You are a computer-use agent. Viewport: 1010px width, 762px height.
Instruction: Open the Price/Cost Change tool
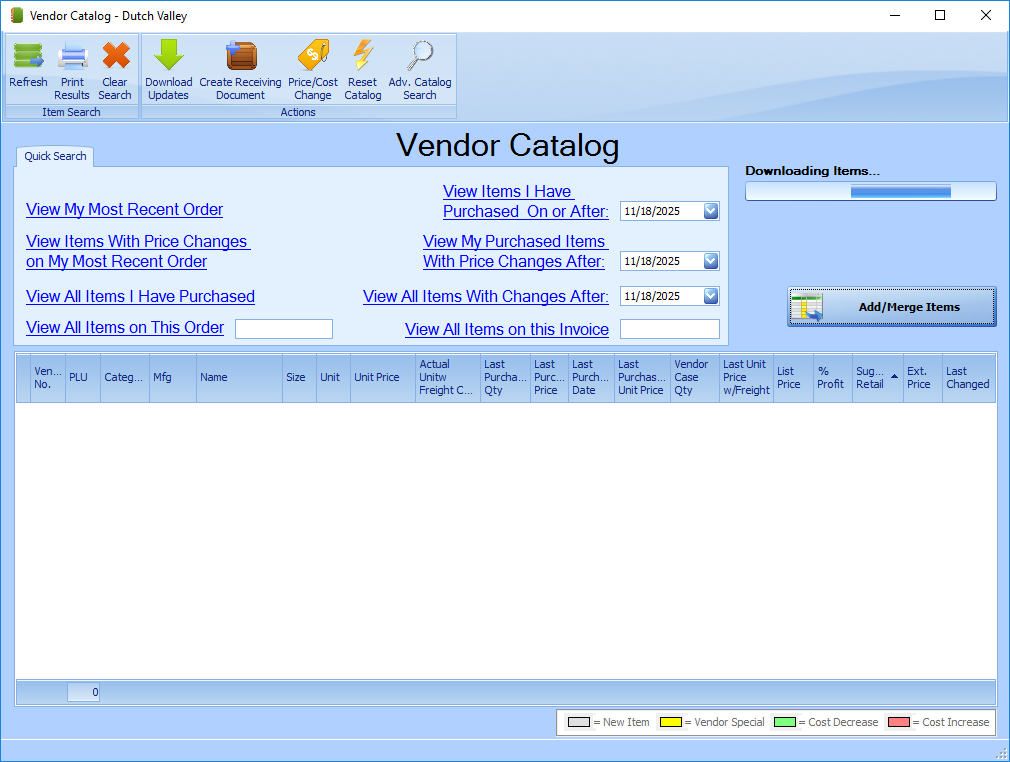tap(313, 58)
